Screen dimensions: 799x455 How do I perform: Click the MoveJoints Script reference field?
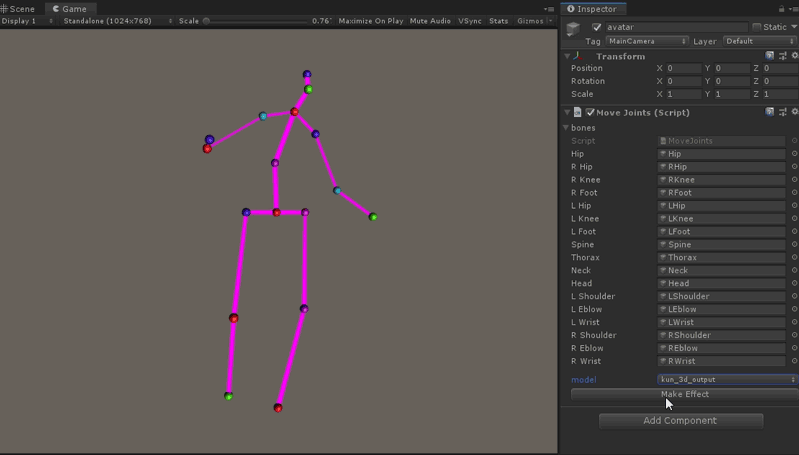tap(721, 141)
